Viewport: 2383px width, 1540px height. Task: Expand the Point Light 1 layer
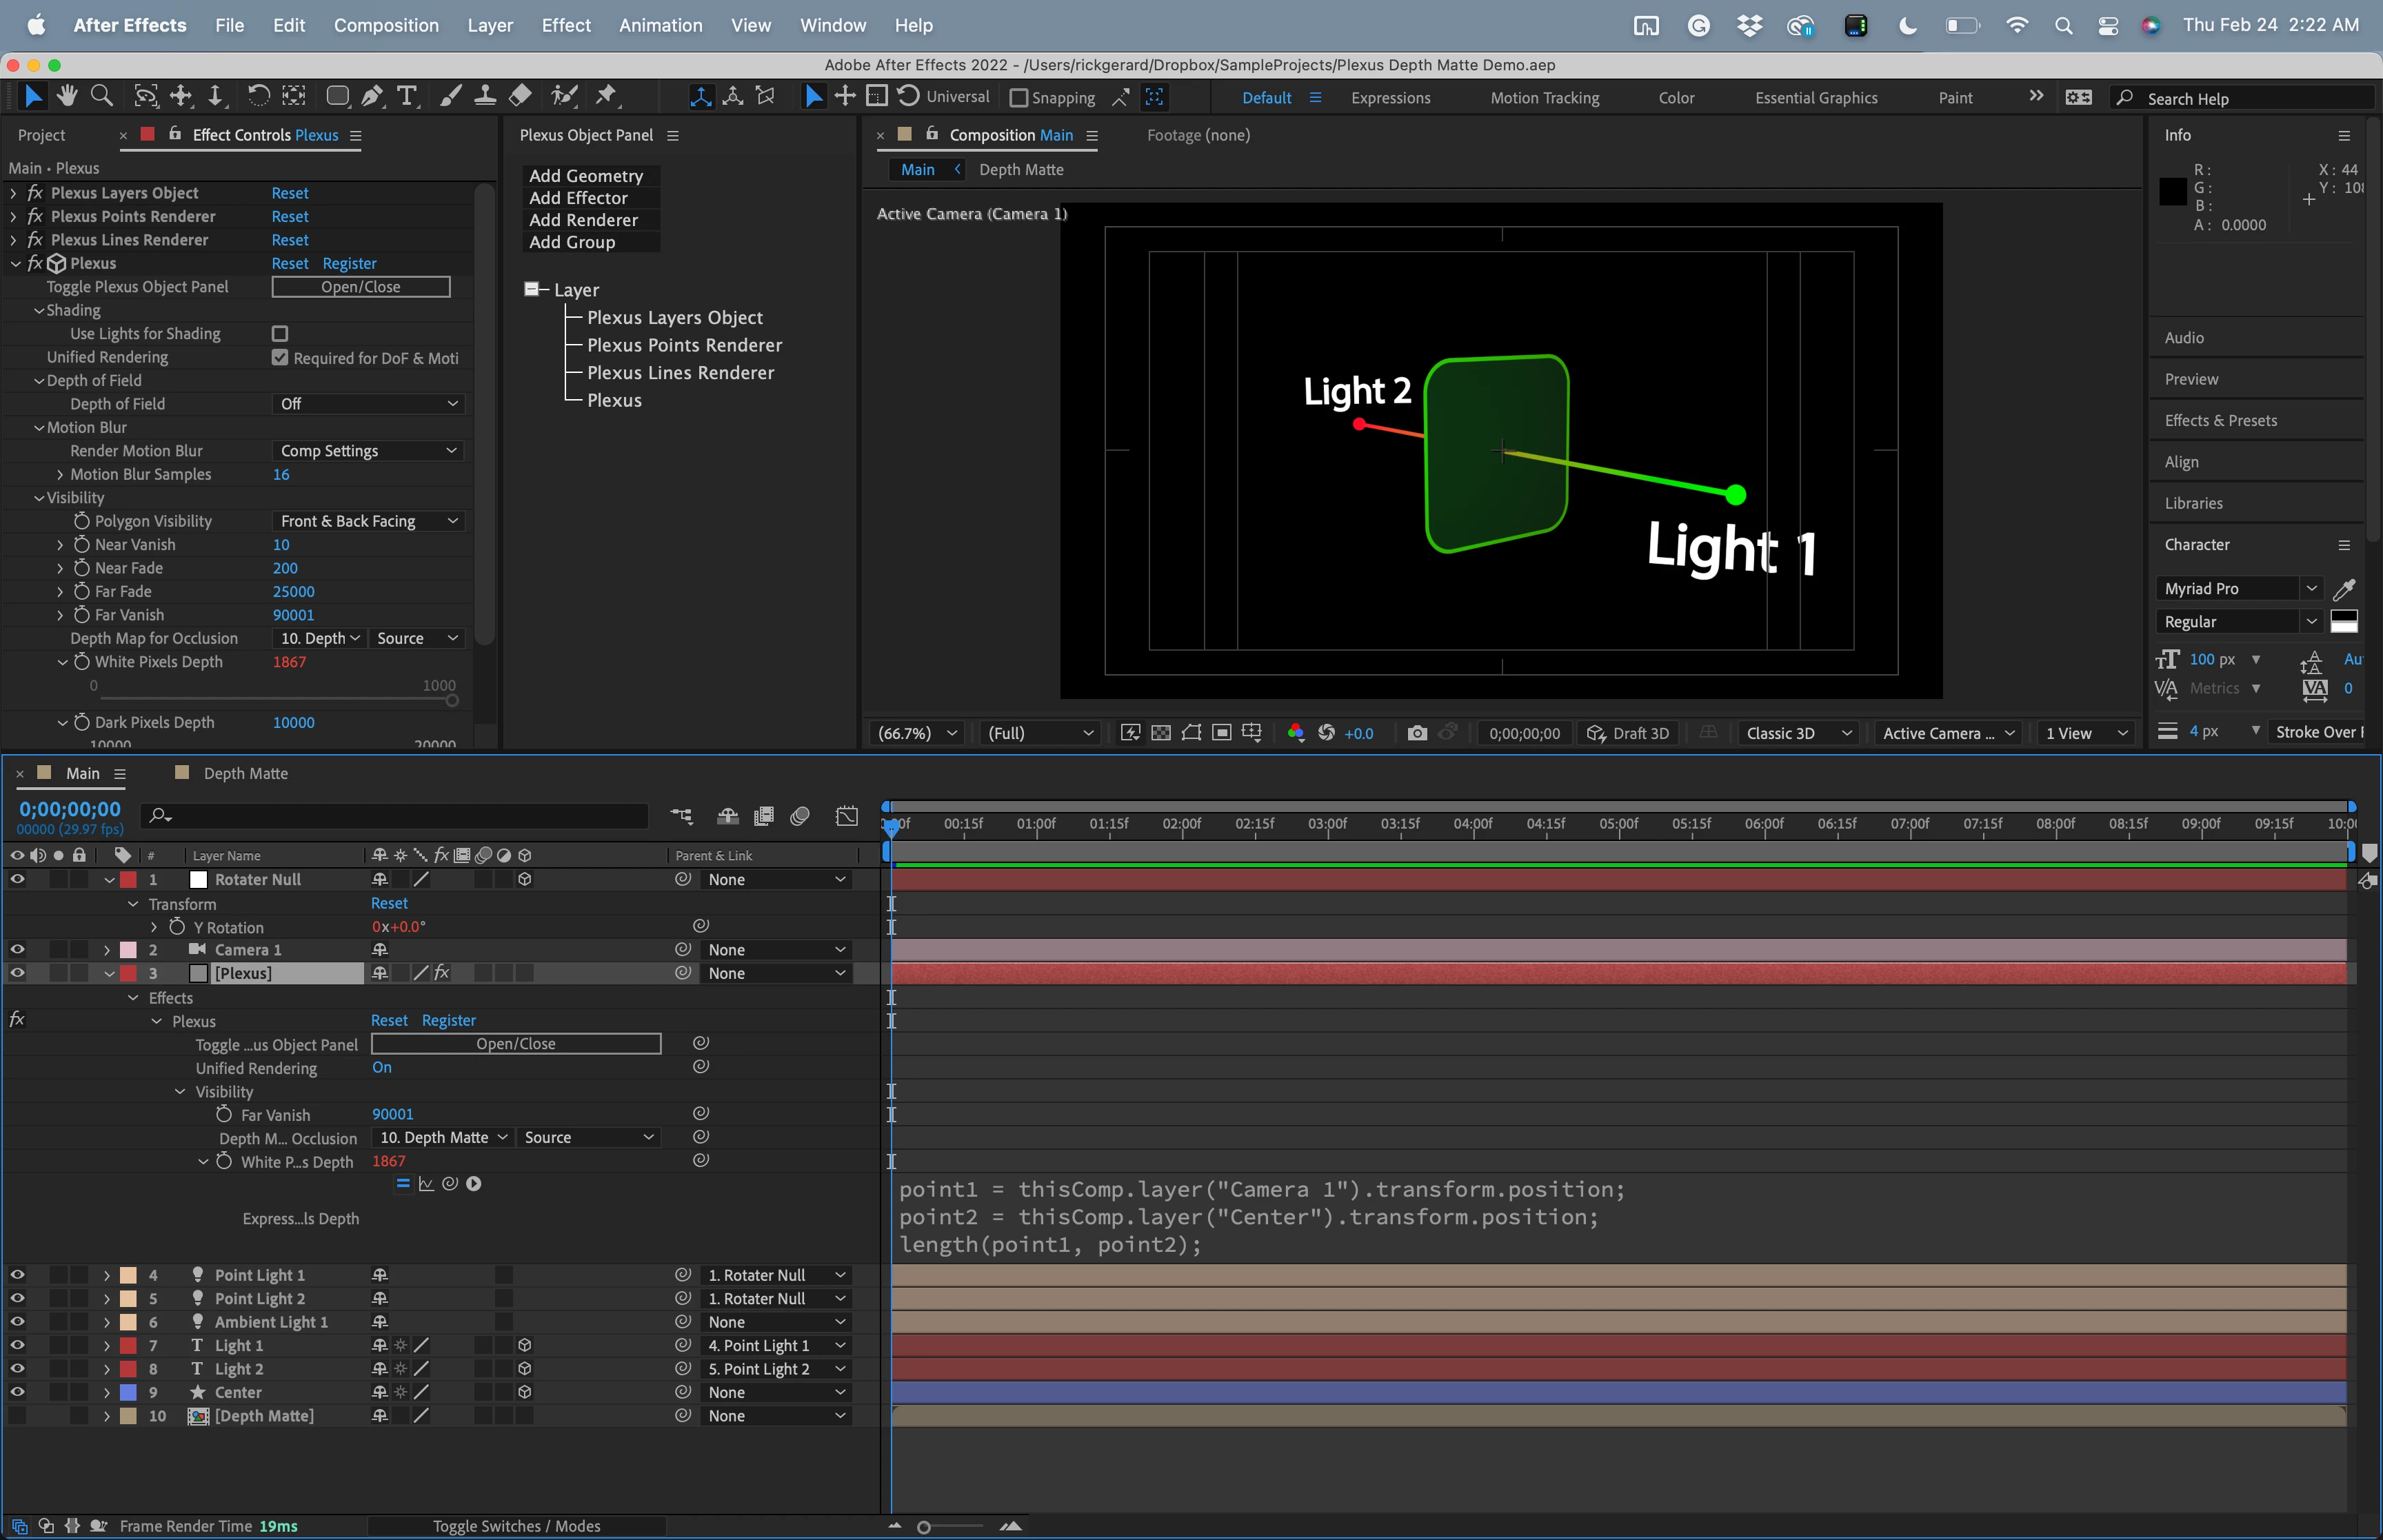click(x=107, y=1275)
